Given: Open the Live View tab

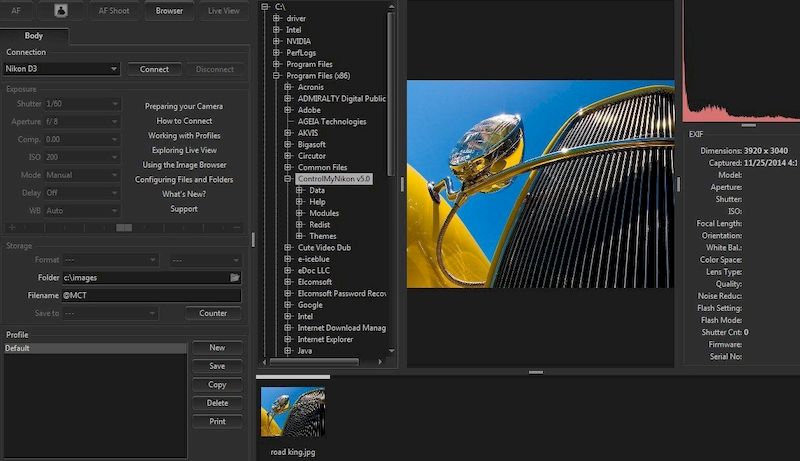Looking at the screenshot, I should click(223, 11).
